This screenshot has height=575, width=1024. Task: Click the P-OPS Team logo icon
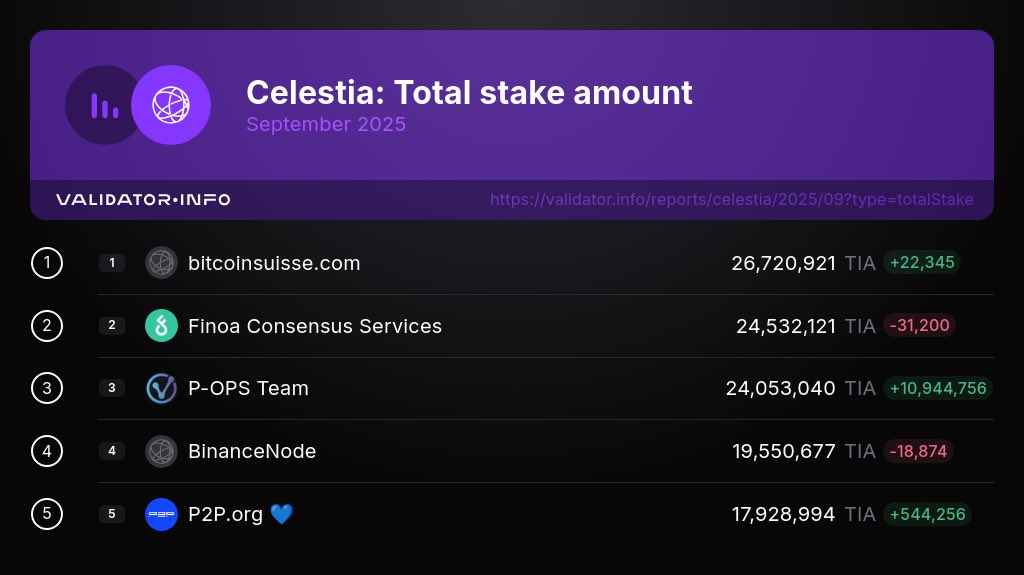(x=161, y=388)
